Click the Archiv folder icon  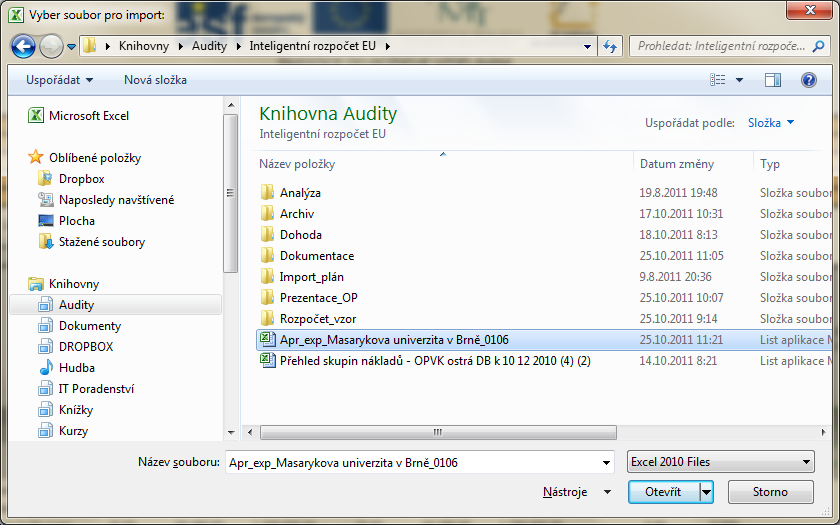pos(267,214)
